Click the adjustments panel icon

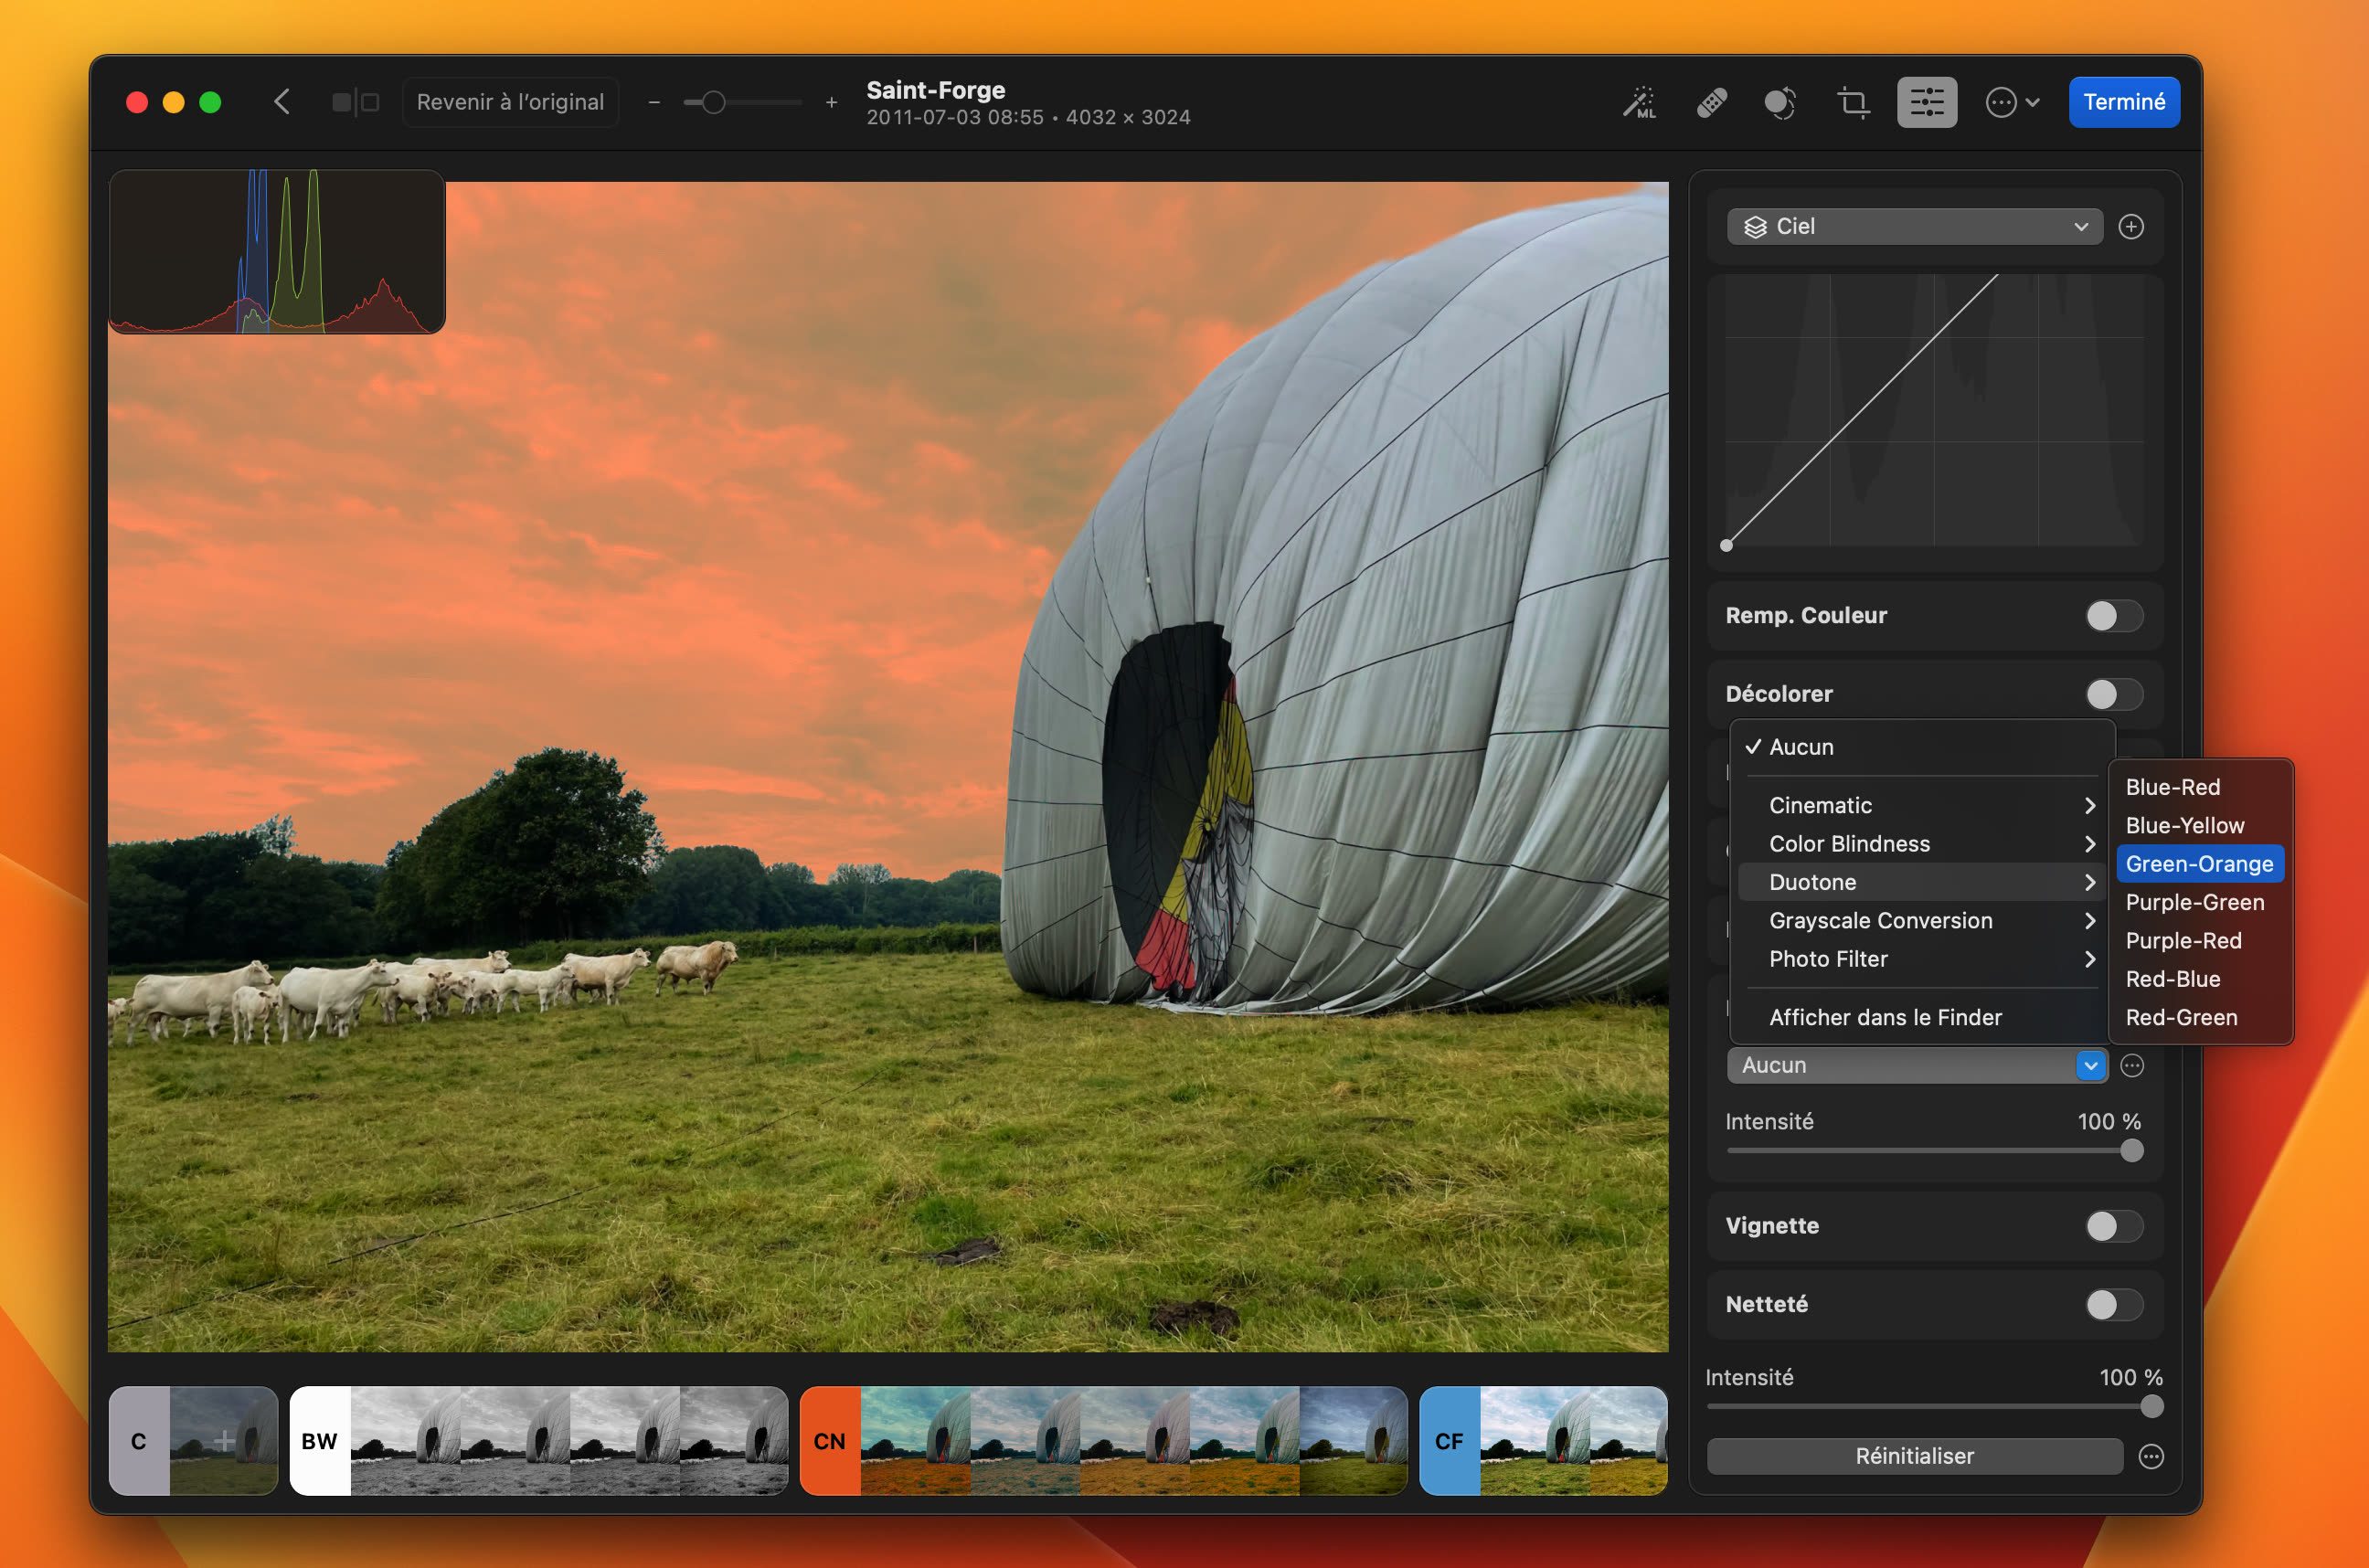(1926, 101)
